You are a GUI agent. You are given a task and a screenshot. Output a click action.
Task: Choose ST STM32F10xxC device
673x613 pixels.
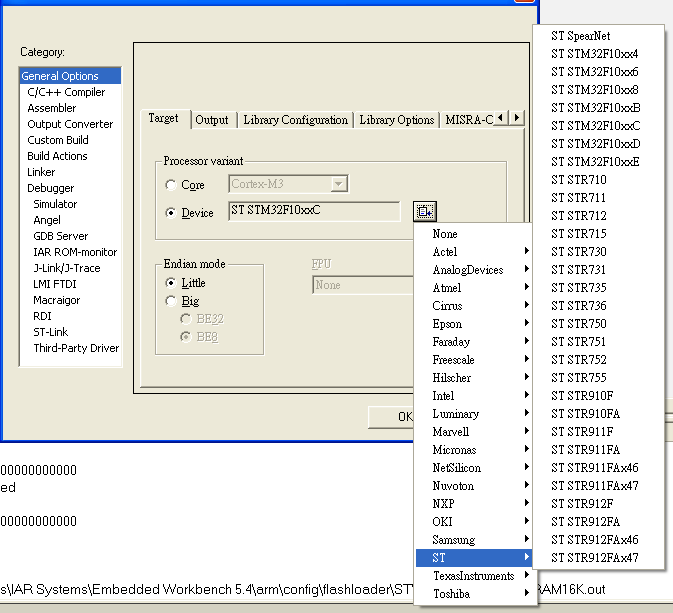click(x=598, y=126)
